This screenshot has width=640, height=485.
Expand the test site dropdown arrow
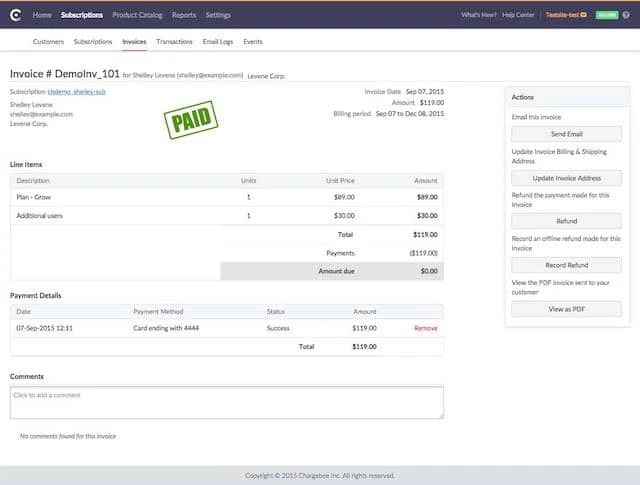pos(584,15)
